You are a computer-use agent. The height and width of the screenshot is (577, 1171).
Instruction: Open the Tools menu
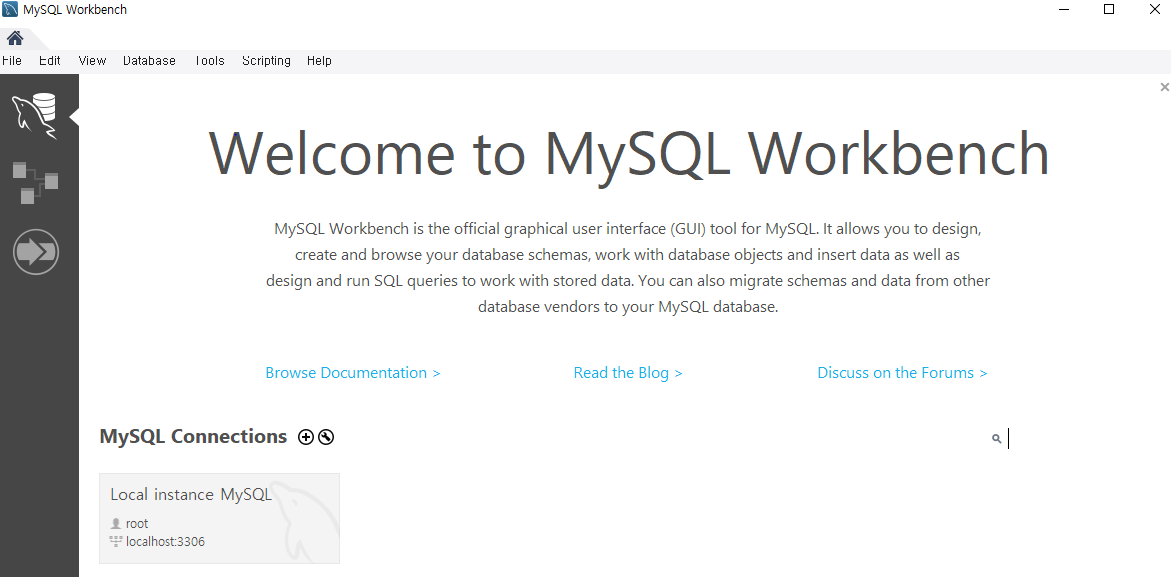coord(209,60)
